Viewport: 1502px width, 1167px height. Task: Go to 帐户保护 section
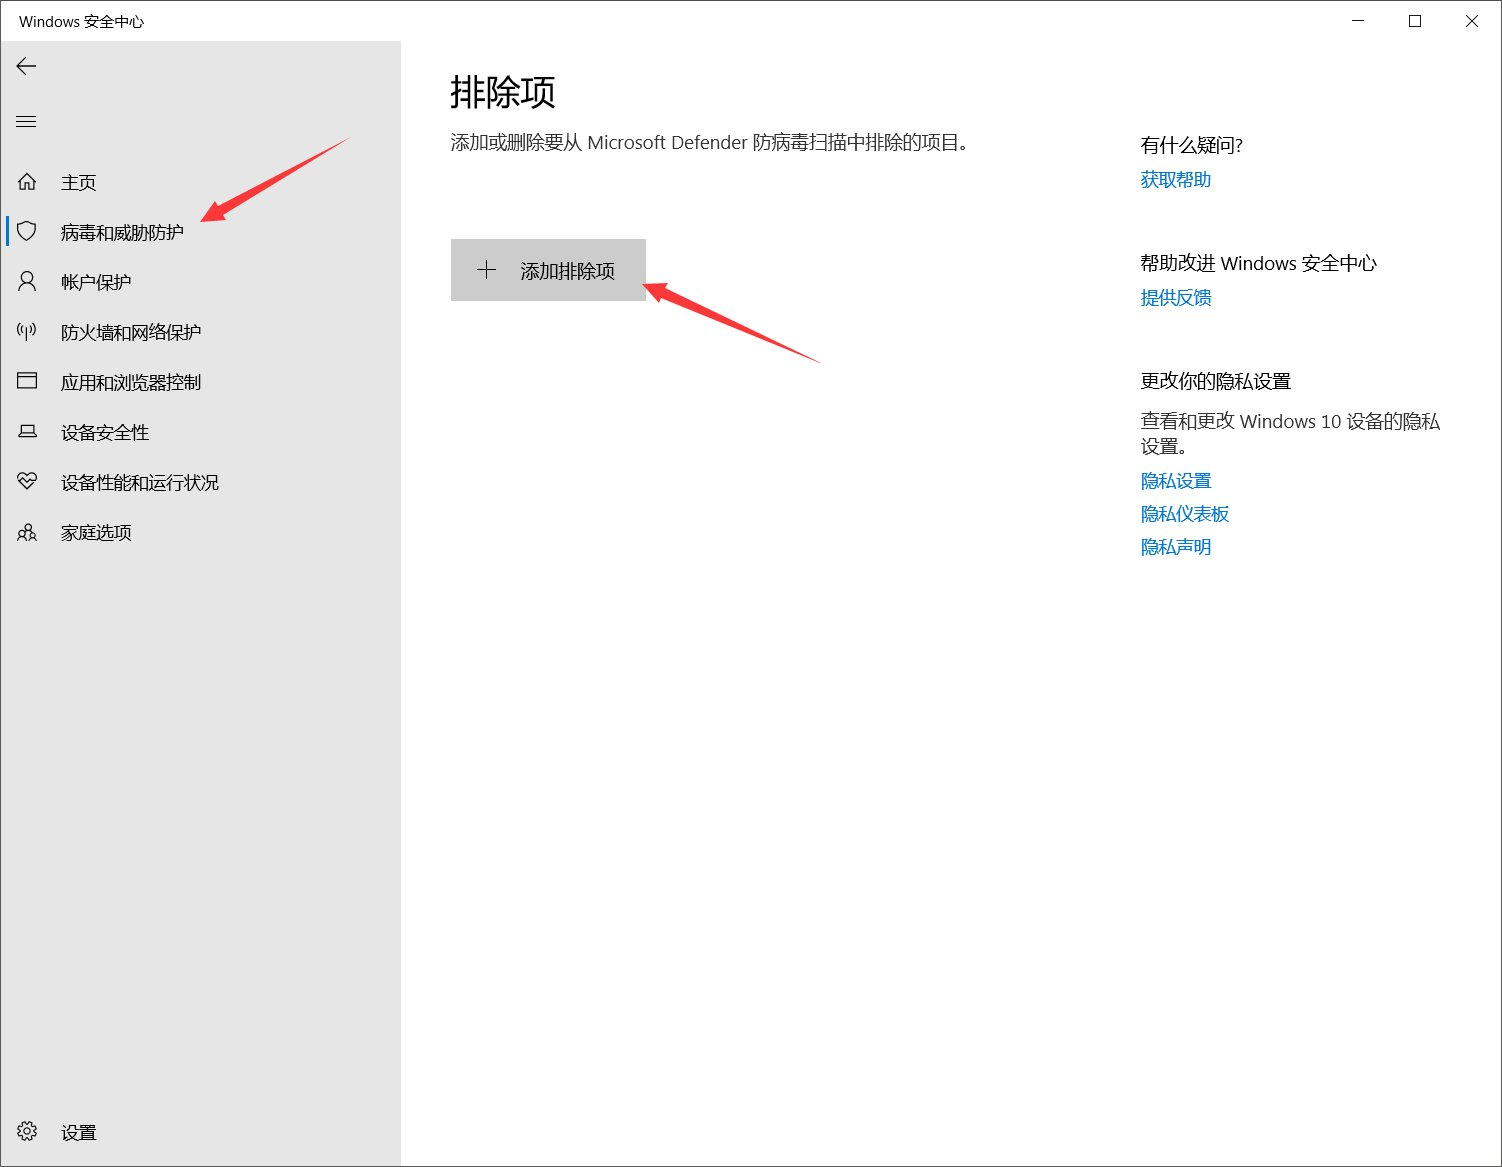click(200, 282)
